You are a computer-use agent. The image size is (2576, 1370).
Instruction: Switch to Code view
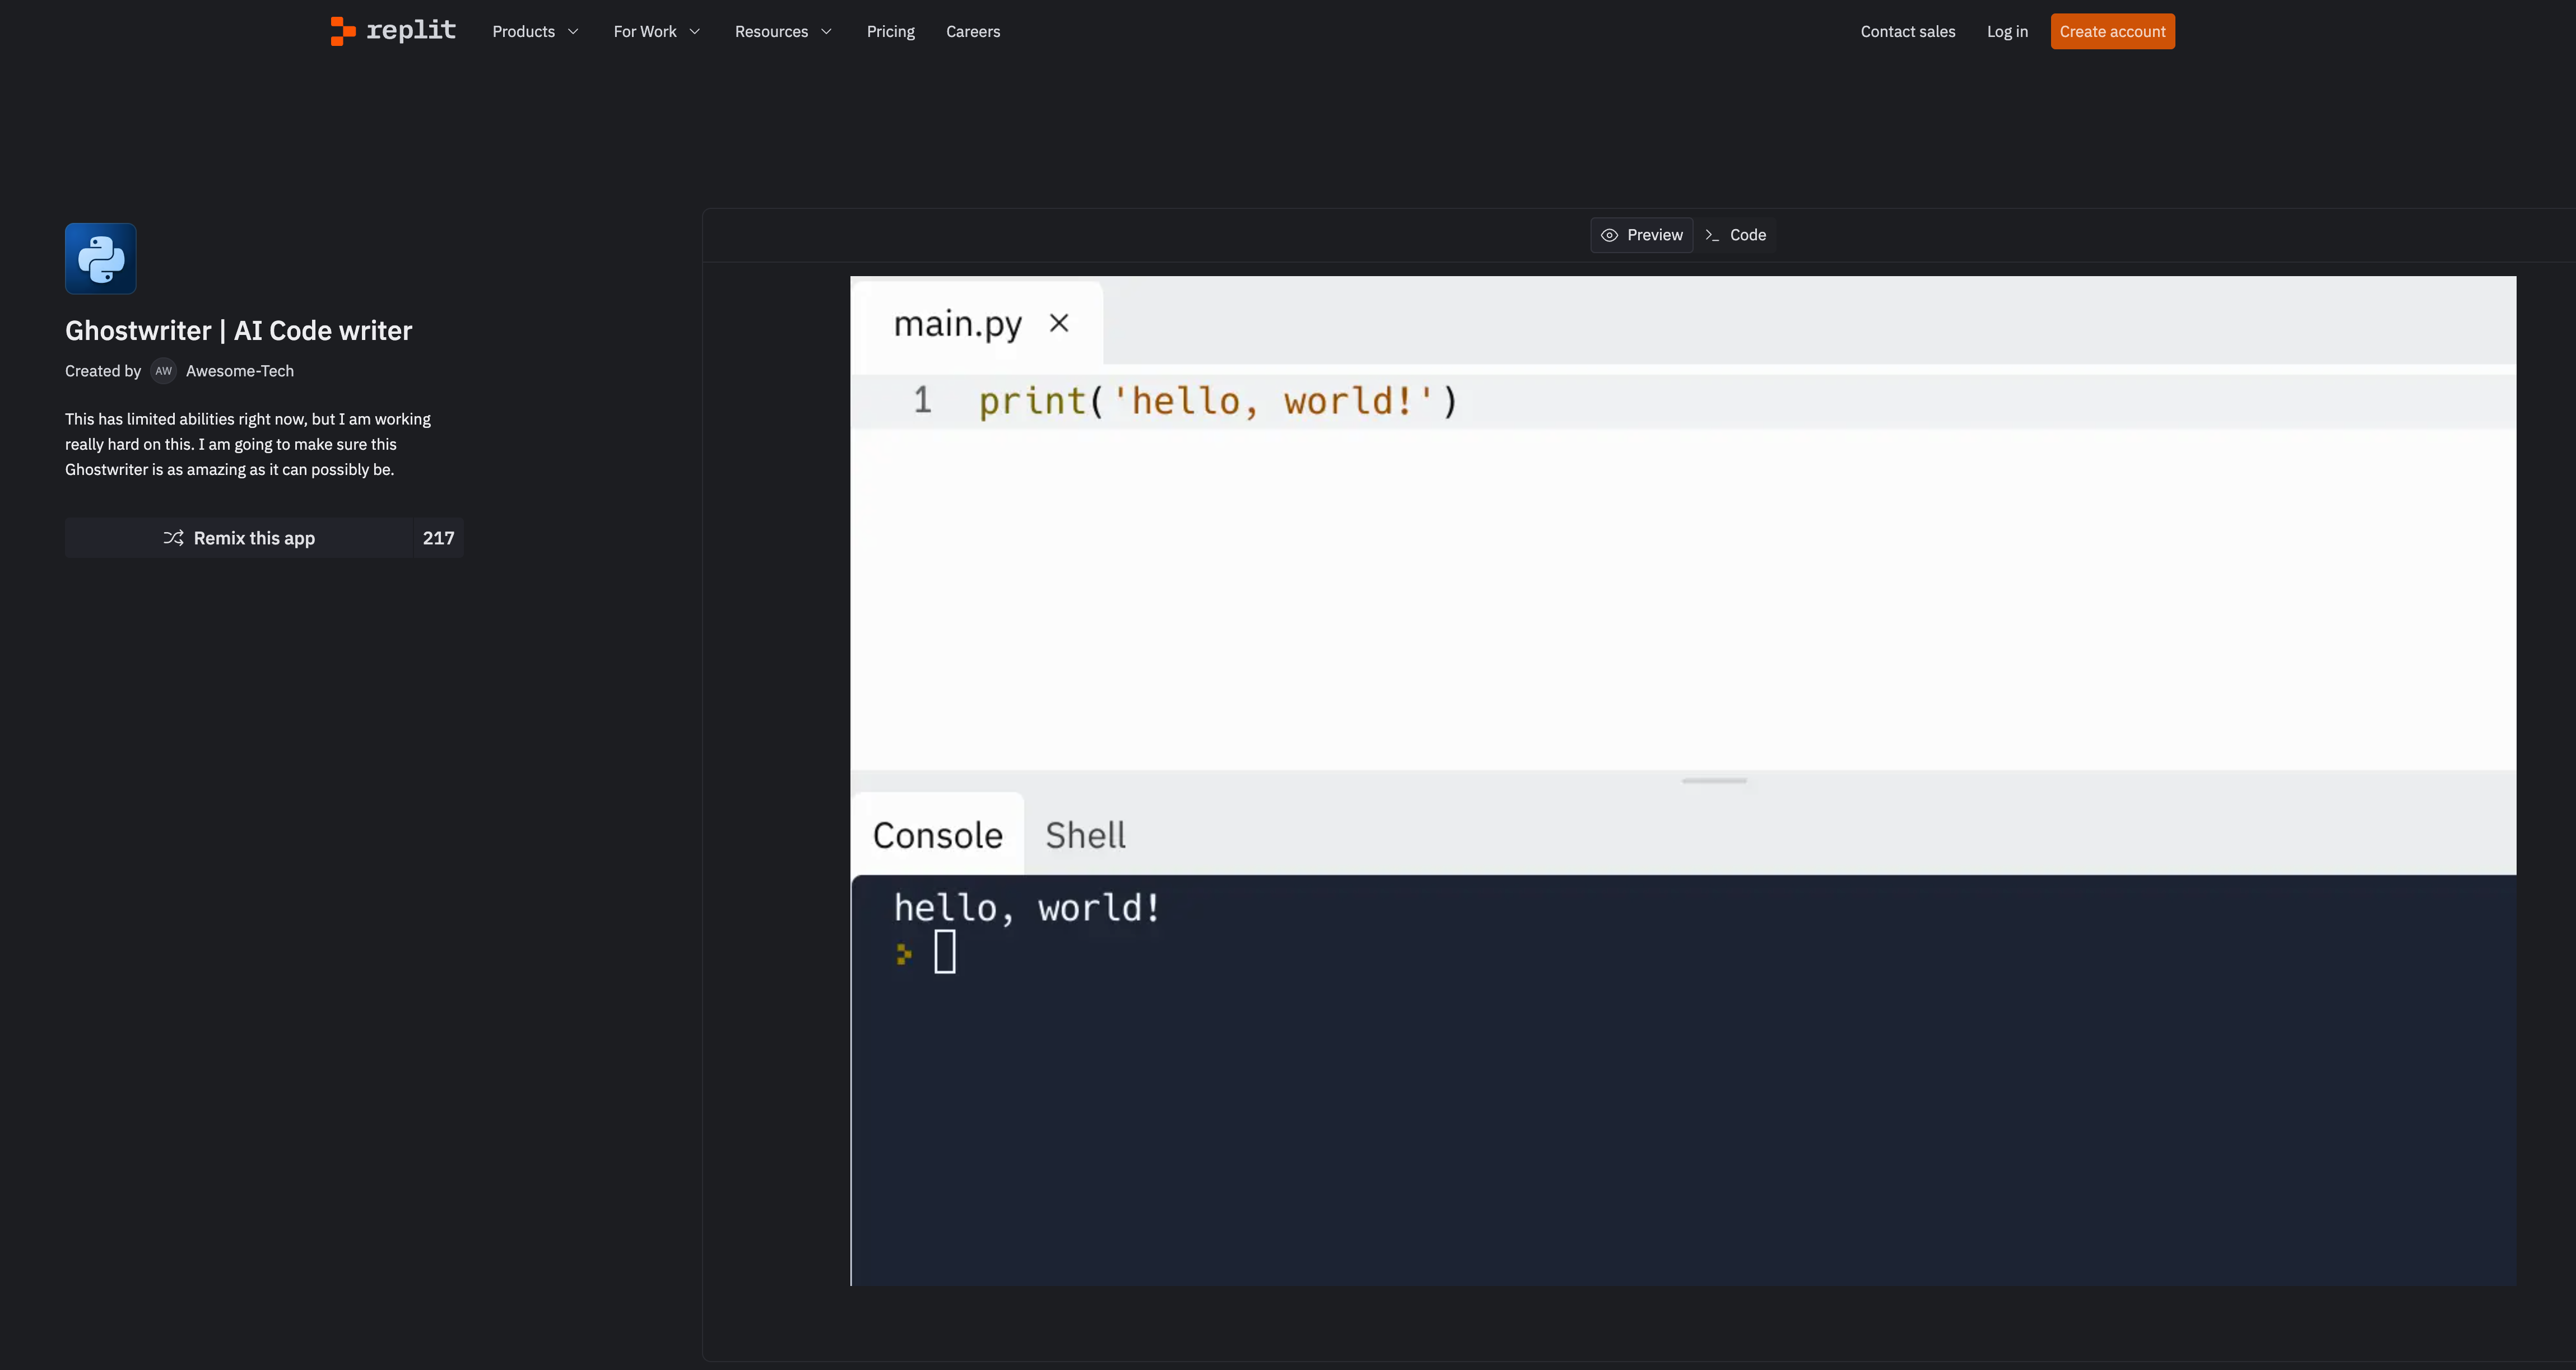[x=1737, y=235]
